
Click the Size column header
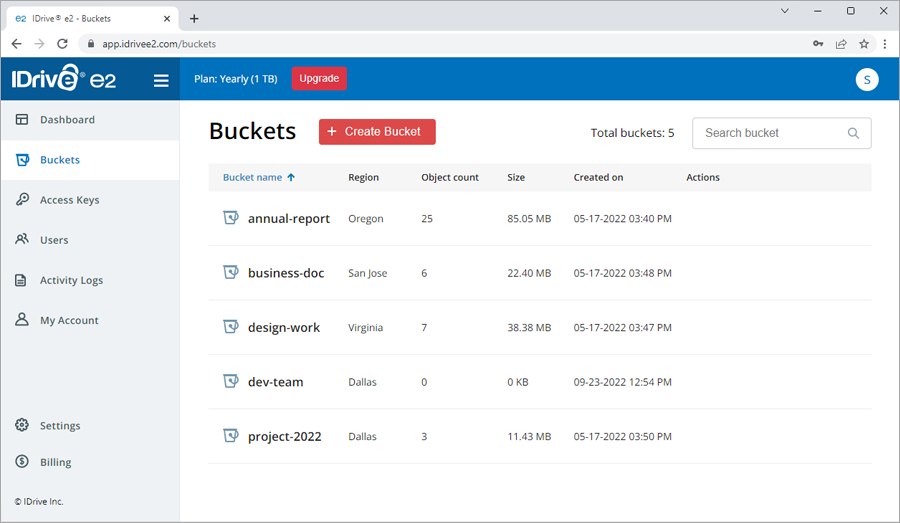pos(516,177)
